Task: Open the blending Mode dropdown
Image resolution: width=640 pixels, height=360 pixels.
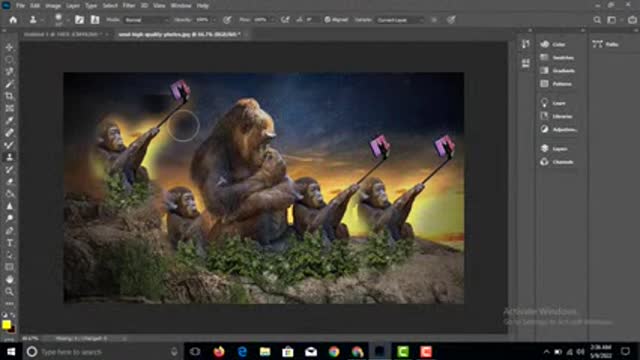Action: (146, 20)
